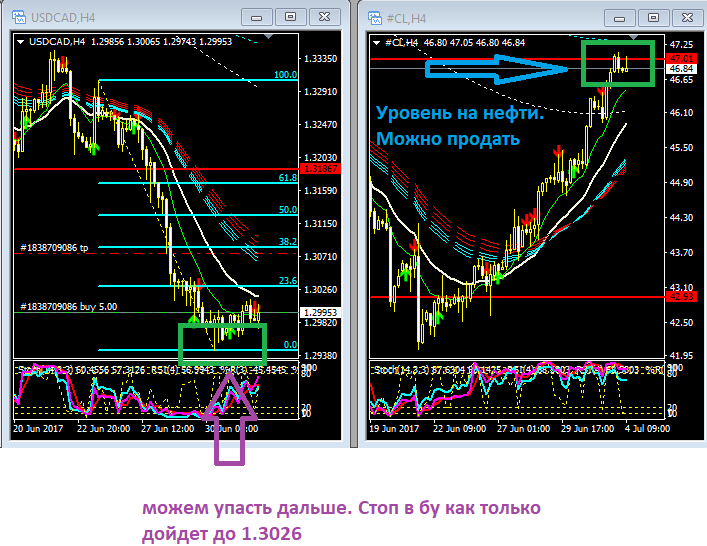707x546 pixels.
Task: Minimize the #CL,H4 chart window
Action: click(x=620, y=18)
